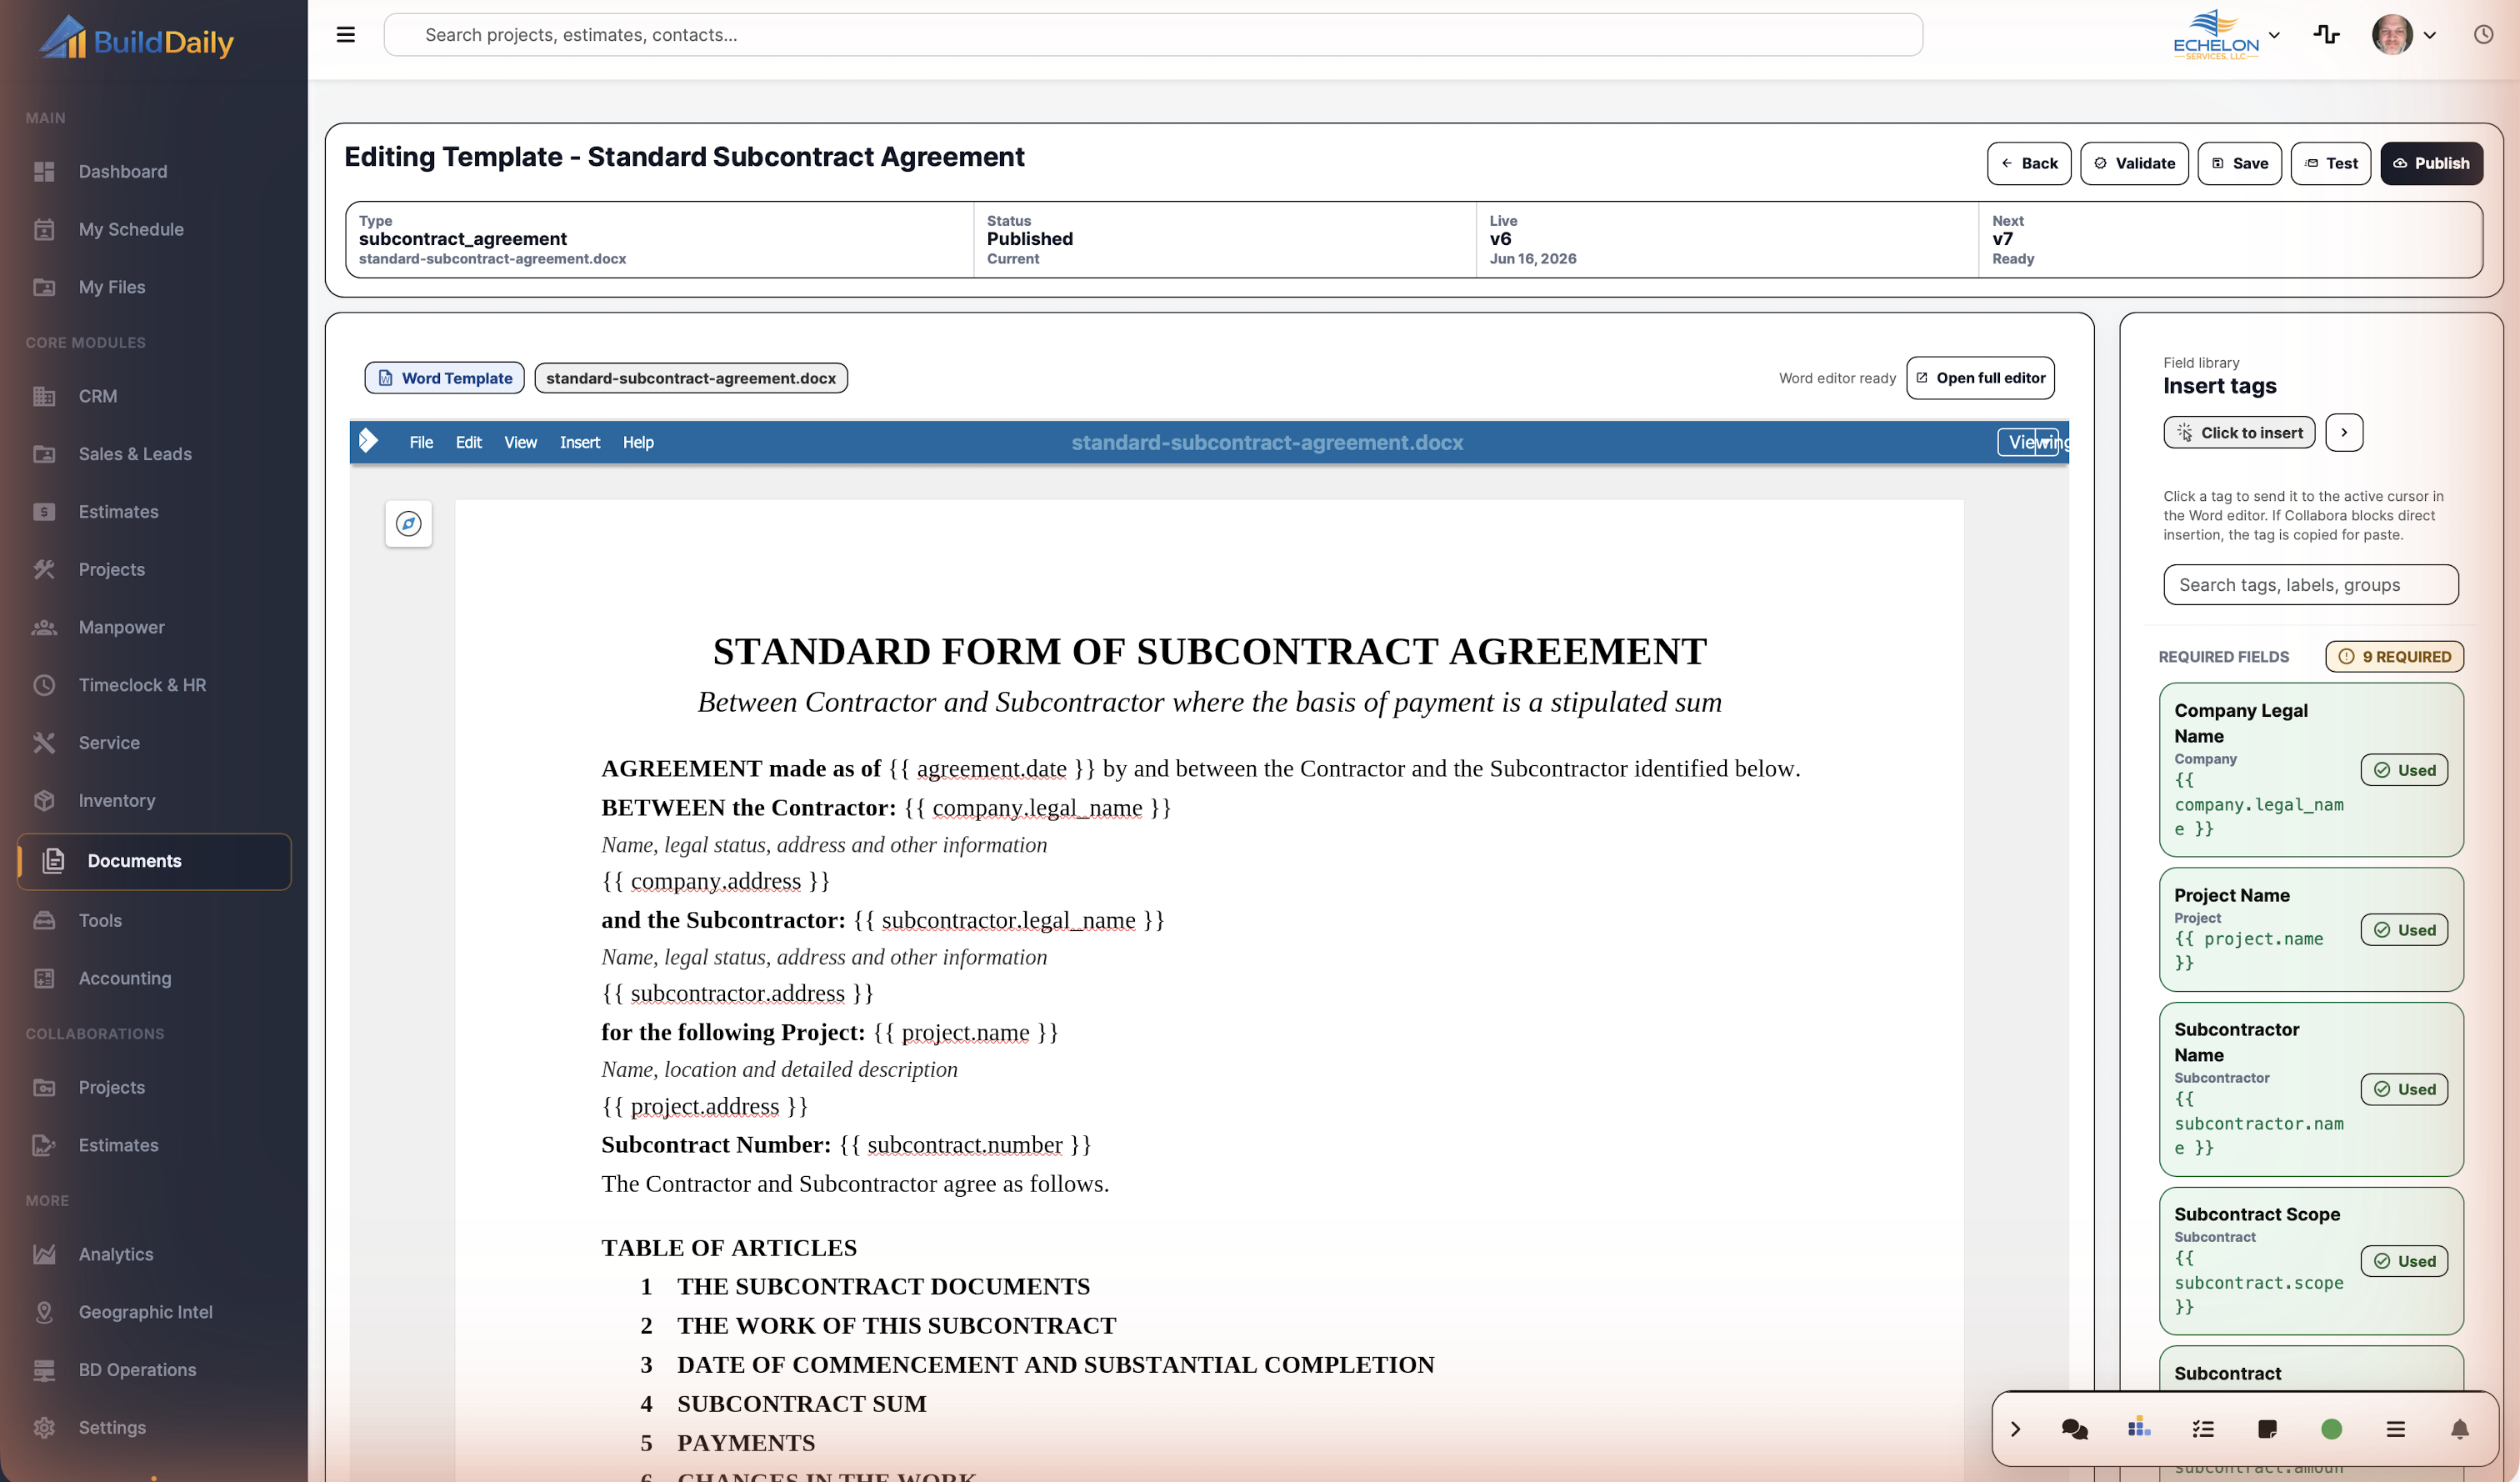This screenshot has height=1482, width=2520.
Task: Click the BuildDaily logo
Action: pyautogui.click(x=136, y=39)
